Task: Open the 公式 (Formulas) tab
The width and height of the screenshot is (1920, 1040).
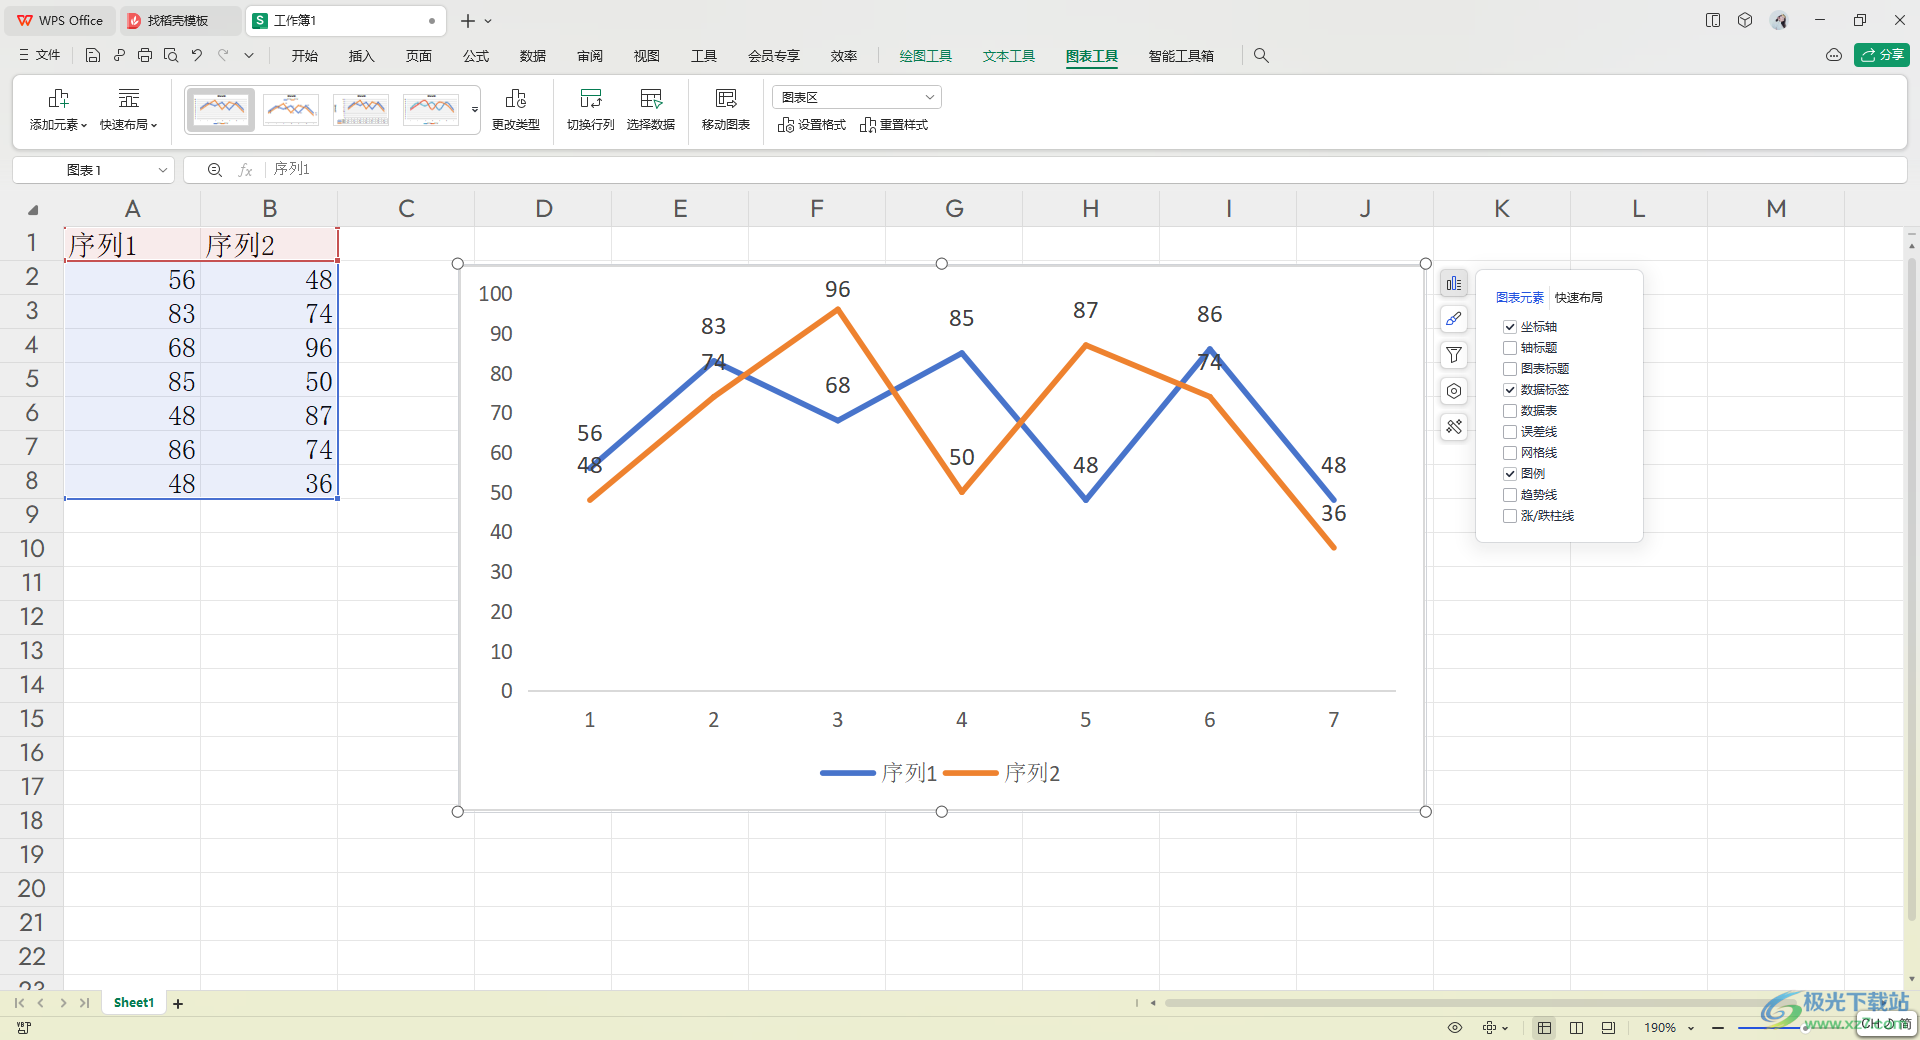Action: coord(476,56)
